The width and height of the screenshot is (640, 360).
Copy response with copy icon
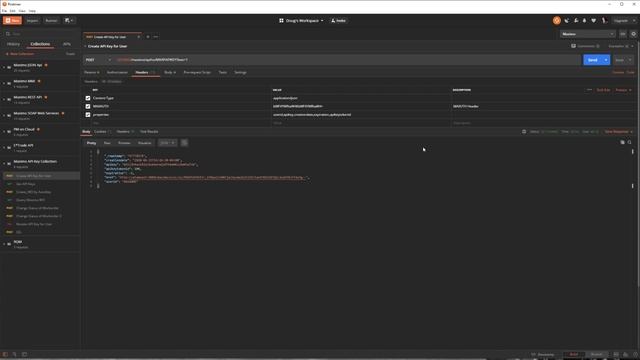point(622,142)
